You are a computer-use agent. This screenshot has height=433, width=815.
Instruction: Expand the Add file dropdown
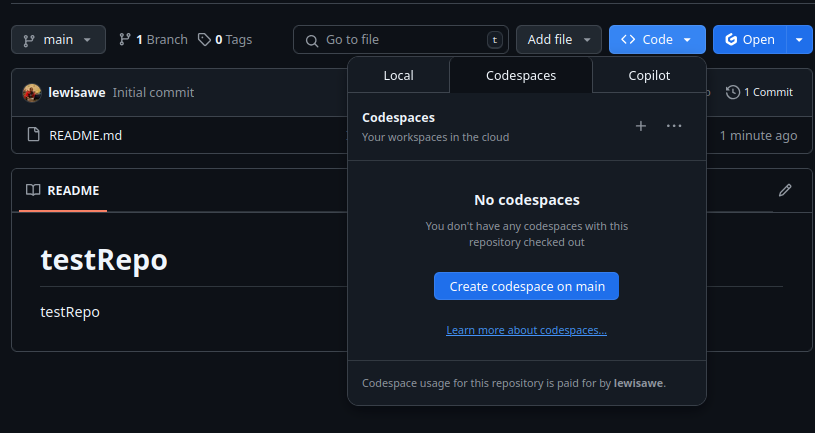pyautogui.click(x=559, y=40)
